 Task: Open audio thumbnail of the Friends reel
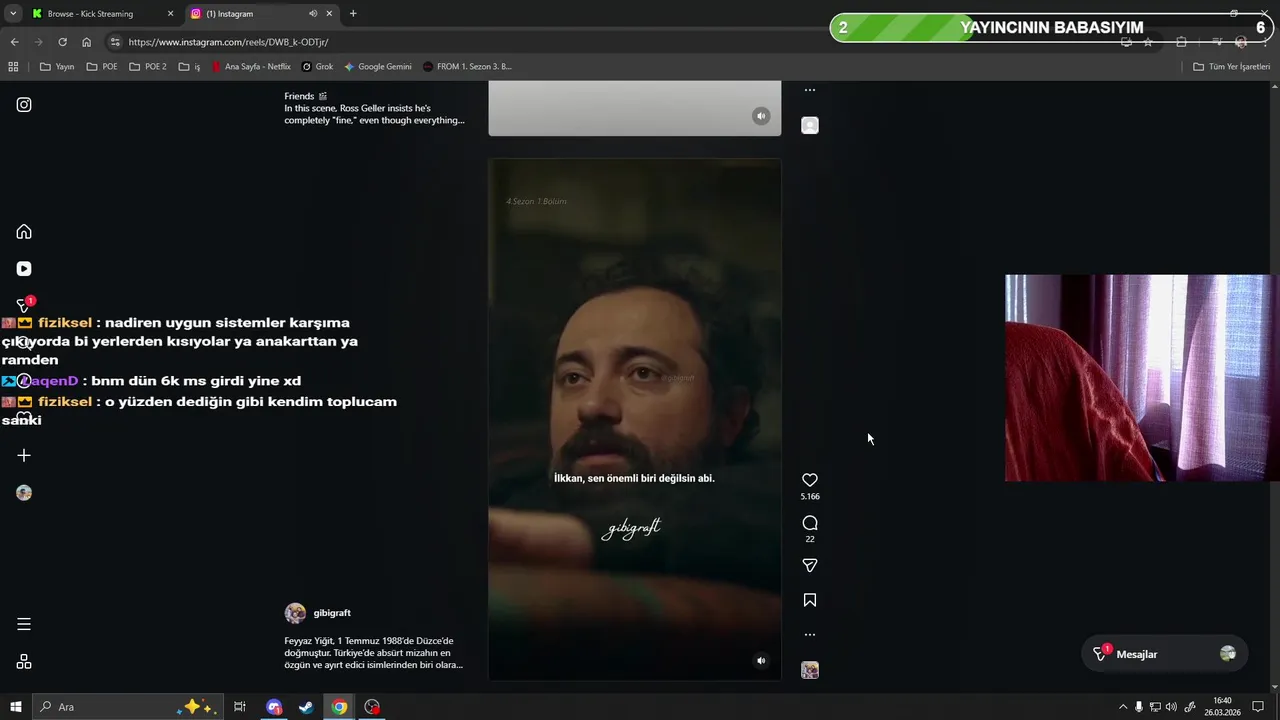coord(810,125)
